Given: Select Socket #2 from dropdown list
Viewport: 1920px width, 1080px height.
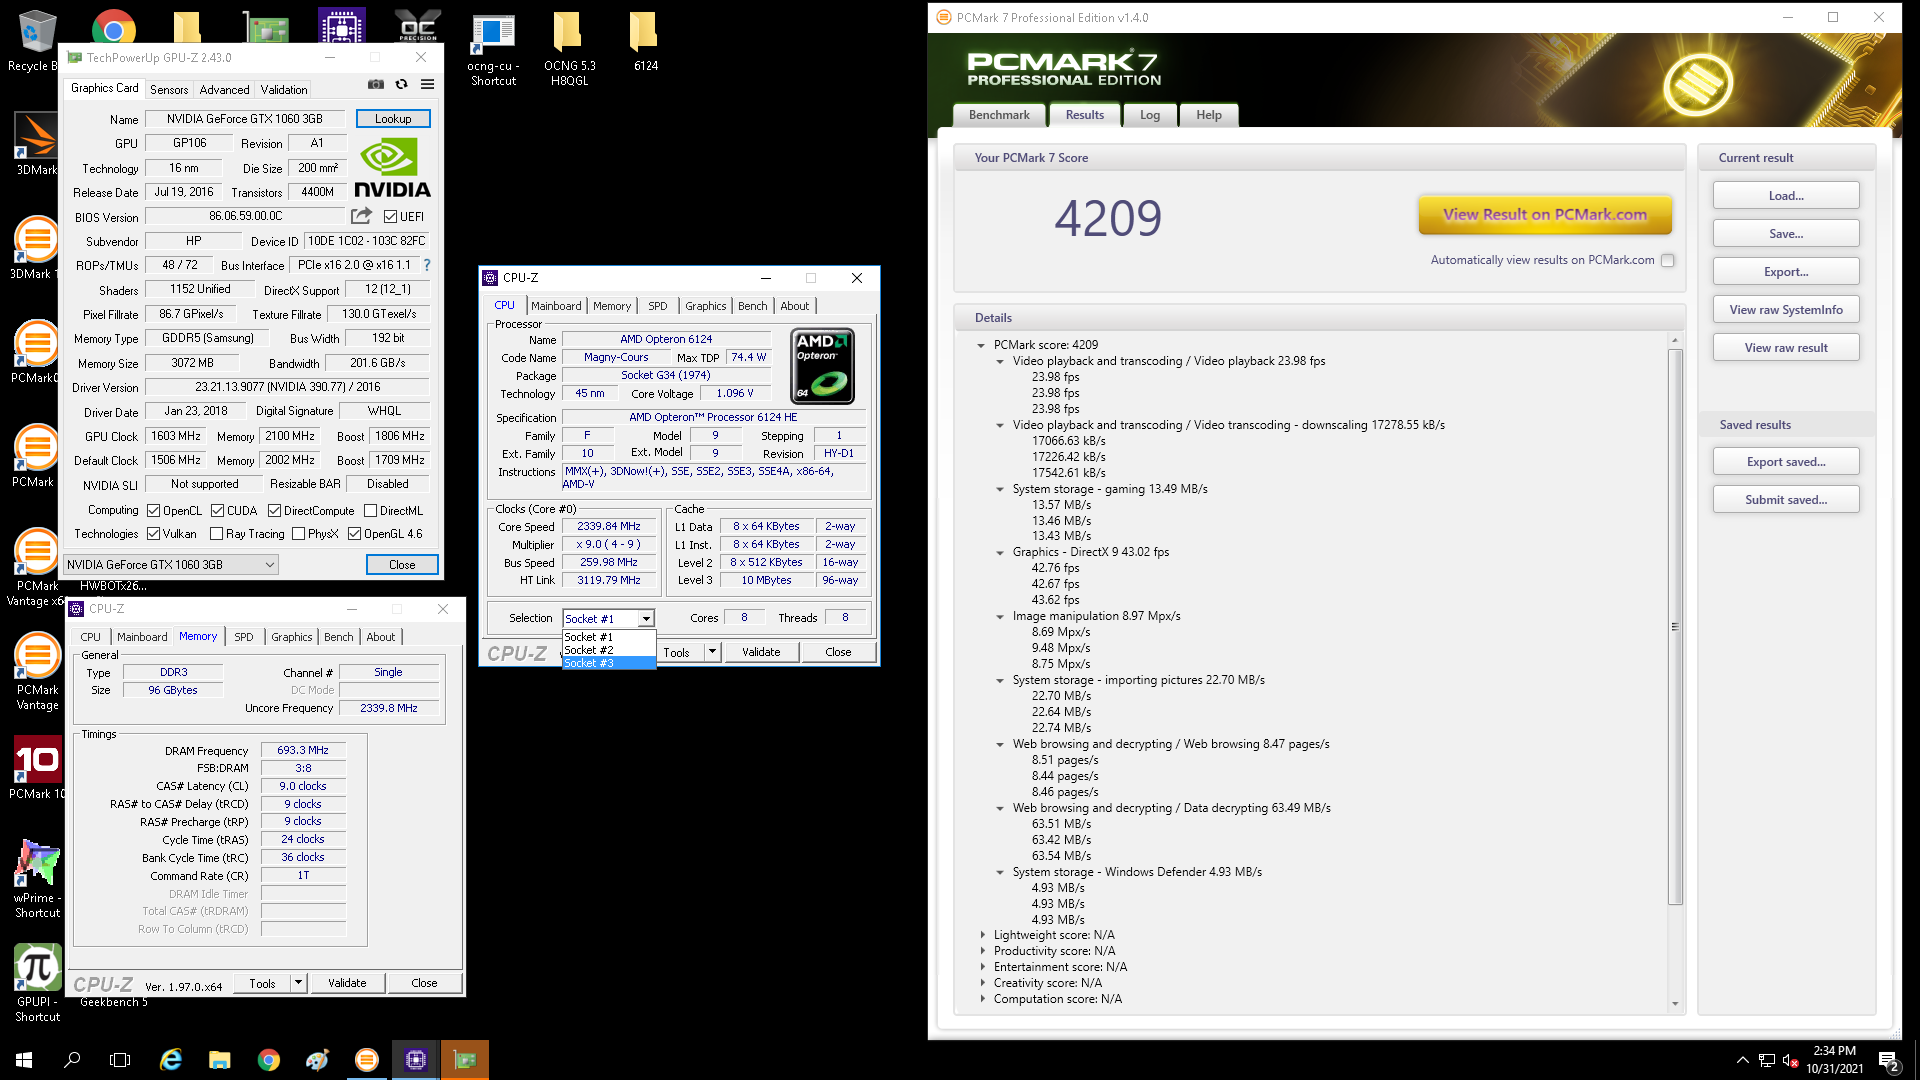Looking at the screenshot, I should (x=609, y=650).
